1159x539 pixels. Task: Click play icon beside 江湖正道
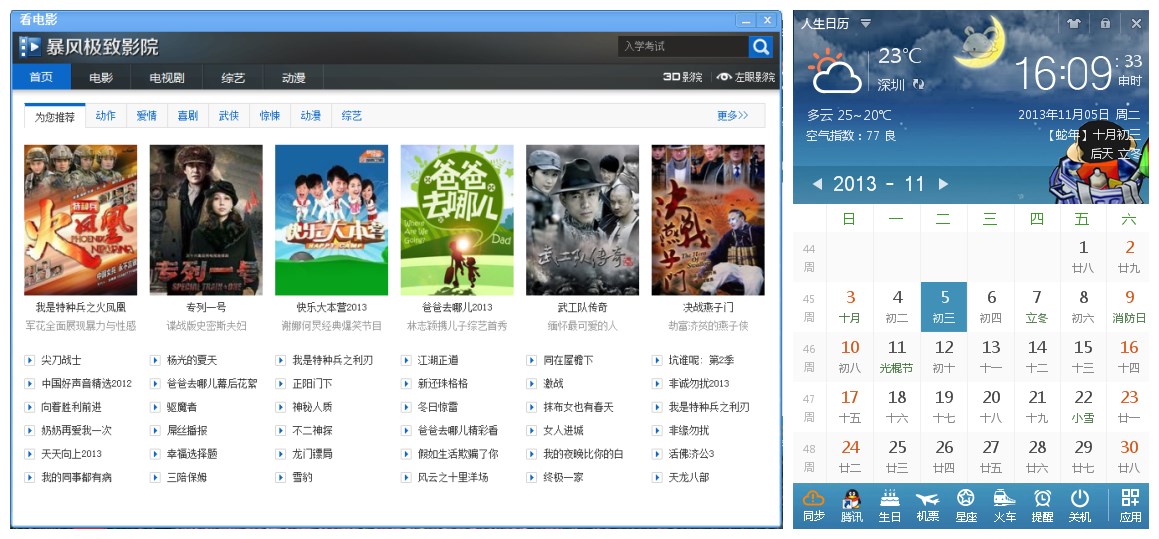pos(406,360)
